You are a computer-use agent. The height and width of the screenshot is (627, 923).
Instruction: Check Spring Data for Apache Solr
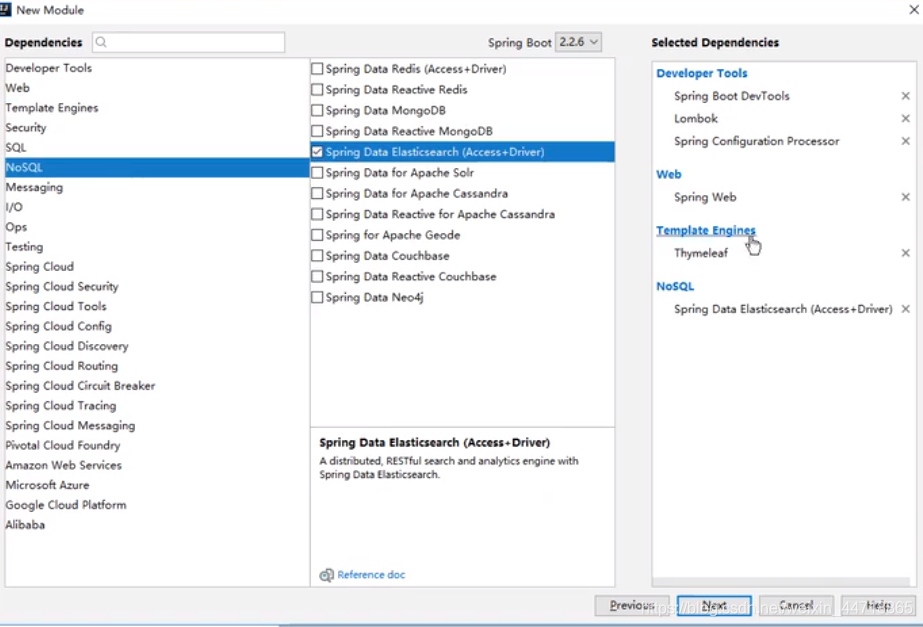(317, 172)
